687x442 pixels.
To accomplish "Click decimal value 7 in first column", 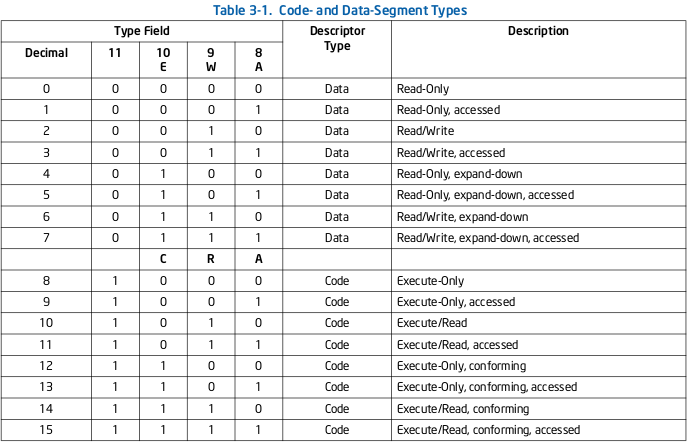I will click(x=46, y=238).
